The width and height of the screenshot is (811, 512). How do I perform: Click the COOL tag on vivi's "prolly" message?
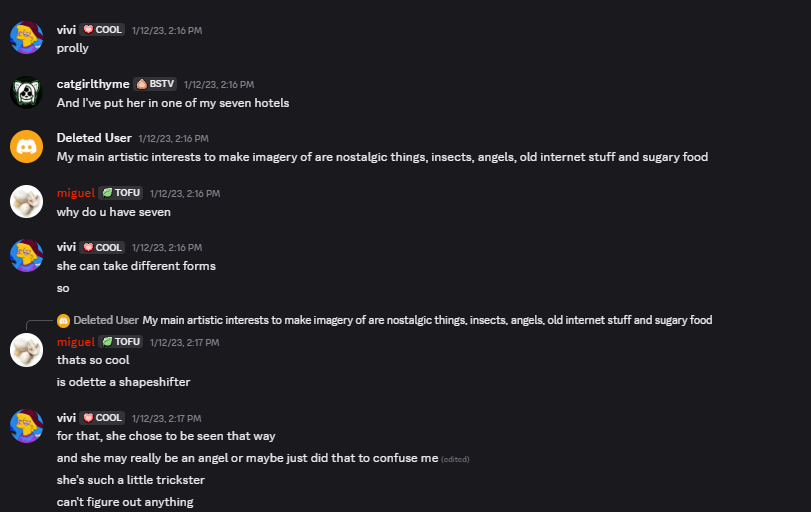pyautogui.click(x=103, y=30)
